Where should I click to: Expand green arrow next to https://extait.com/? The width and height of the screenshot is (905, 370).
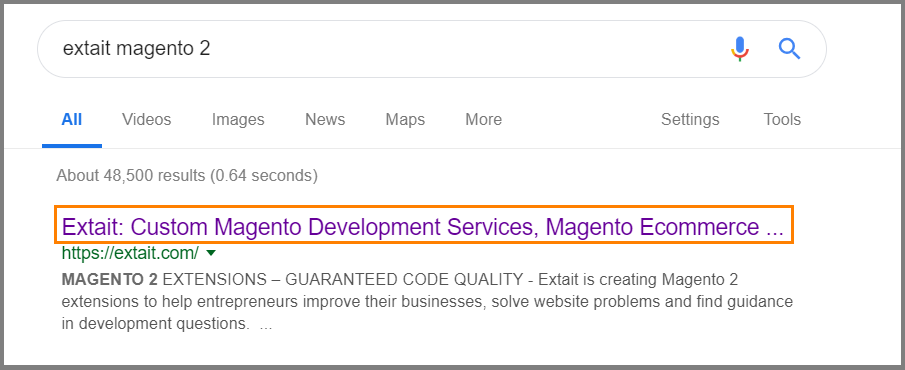[x=211, y=253]
